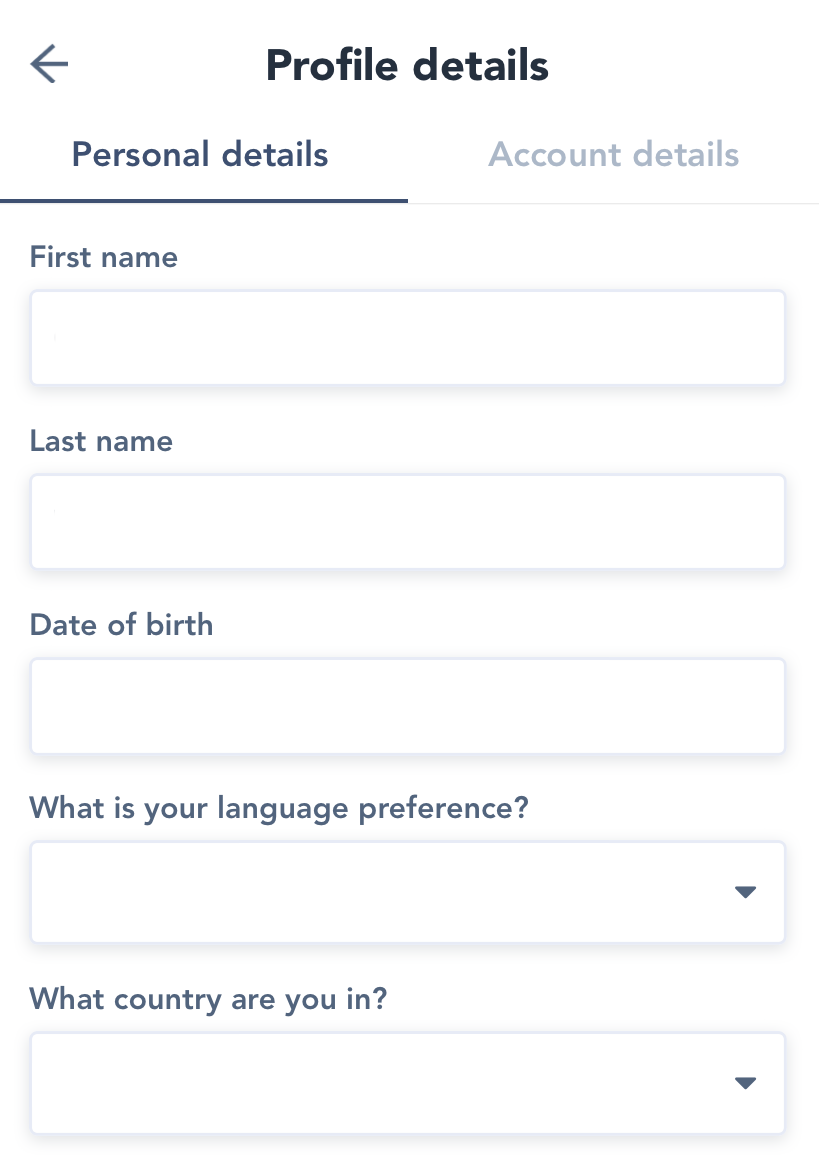Click the Last name label

pos(101,441)
